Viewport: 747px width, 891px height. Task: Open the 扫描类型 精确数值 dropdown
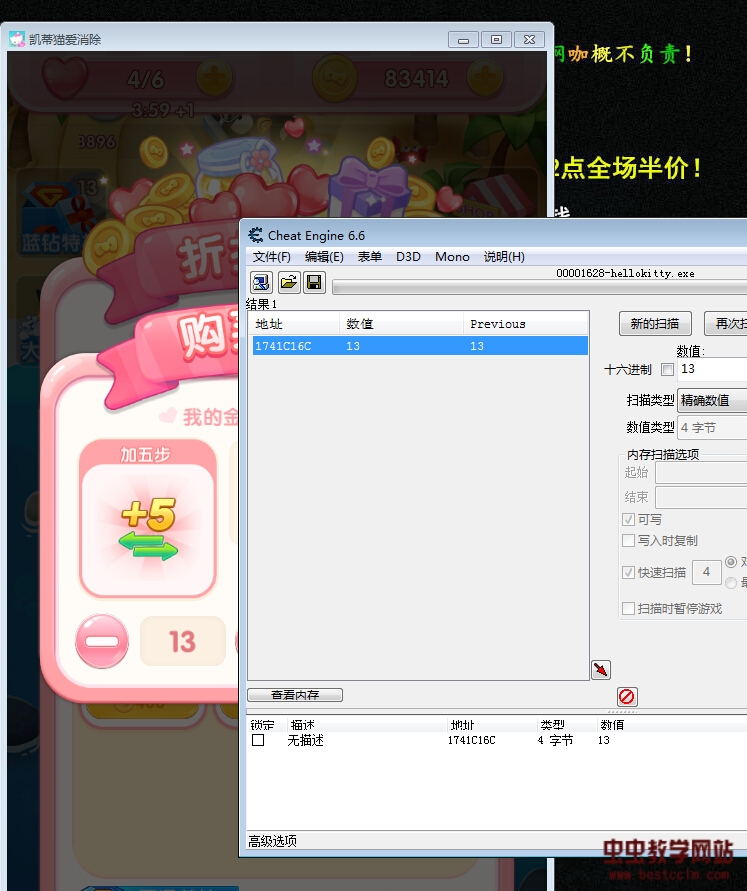point(712,401)
